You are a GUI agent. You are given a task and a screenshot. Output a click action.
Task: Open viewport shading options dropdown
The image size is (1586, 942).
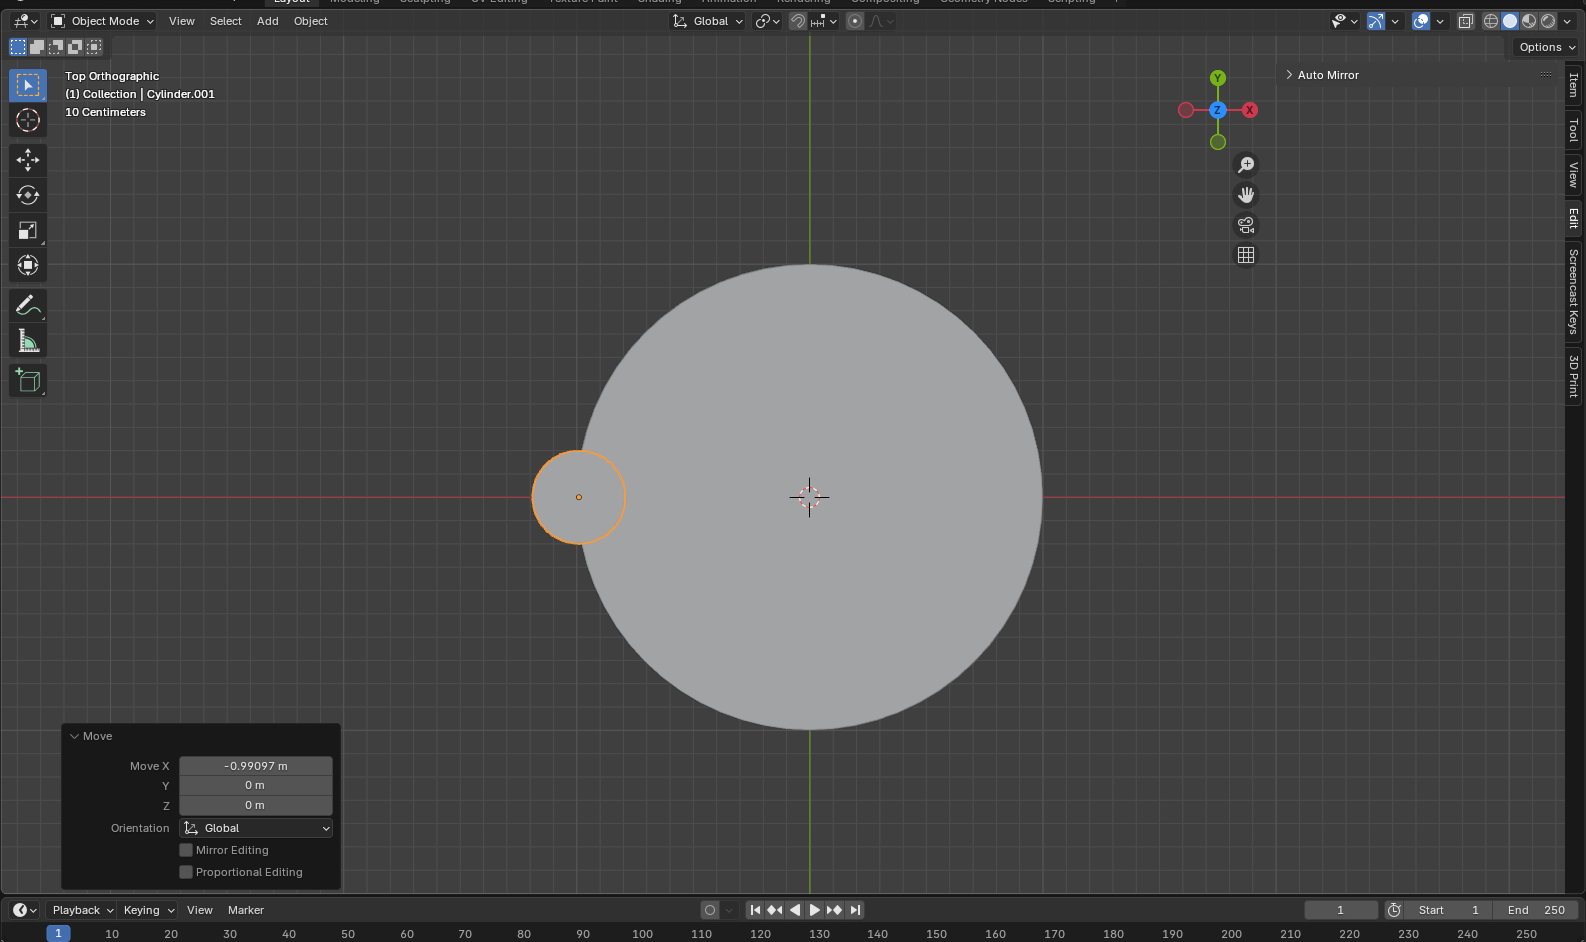1568,21
